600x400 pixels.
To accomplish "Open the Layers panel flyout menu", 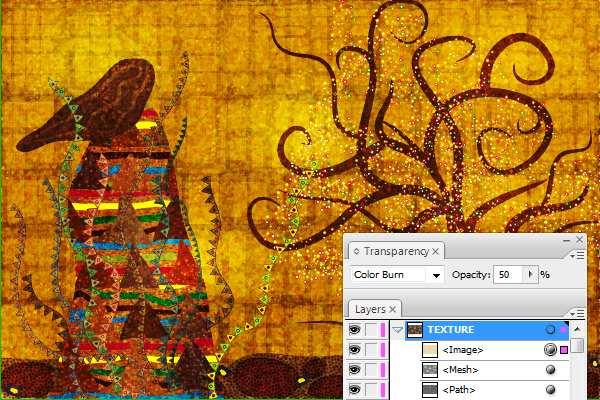I will [x=577, y=313].
